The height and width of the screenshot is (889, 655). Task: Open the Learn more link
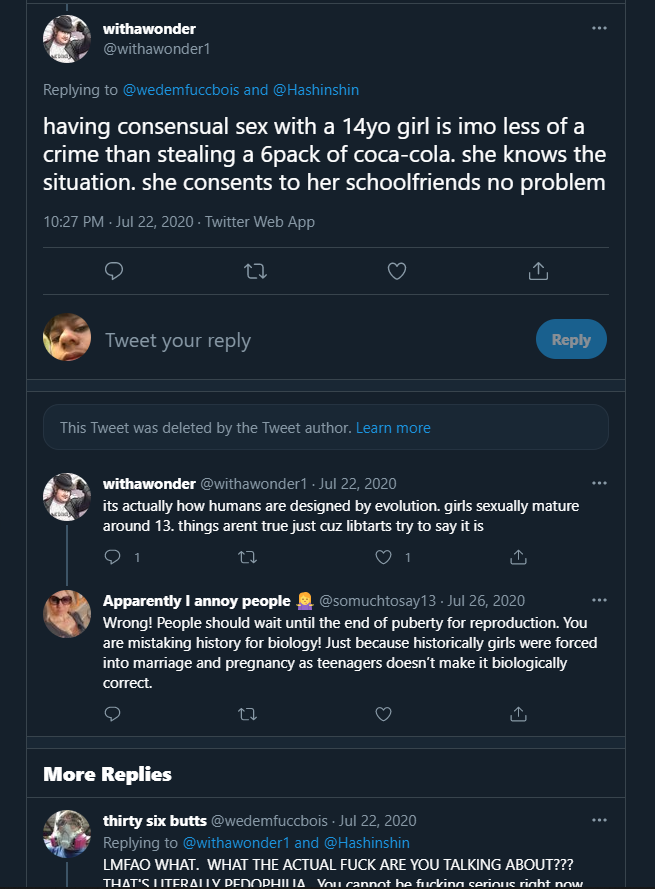click(x=393, y=427)
